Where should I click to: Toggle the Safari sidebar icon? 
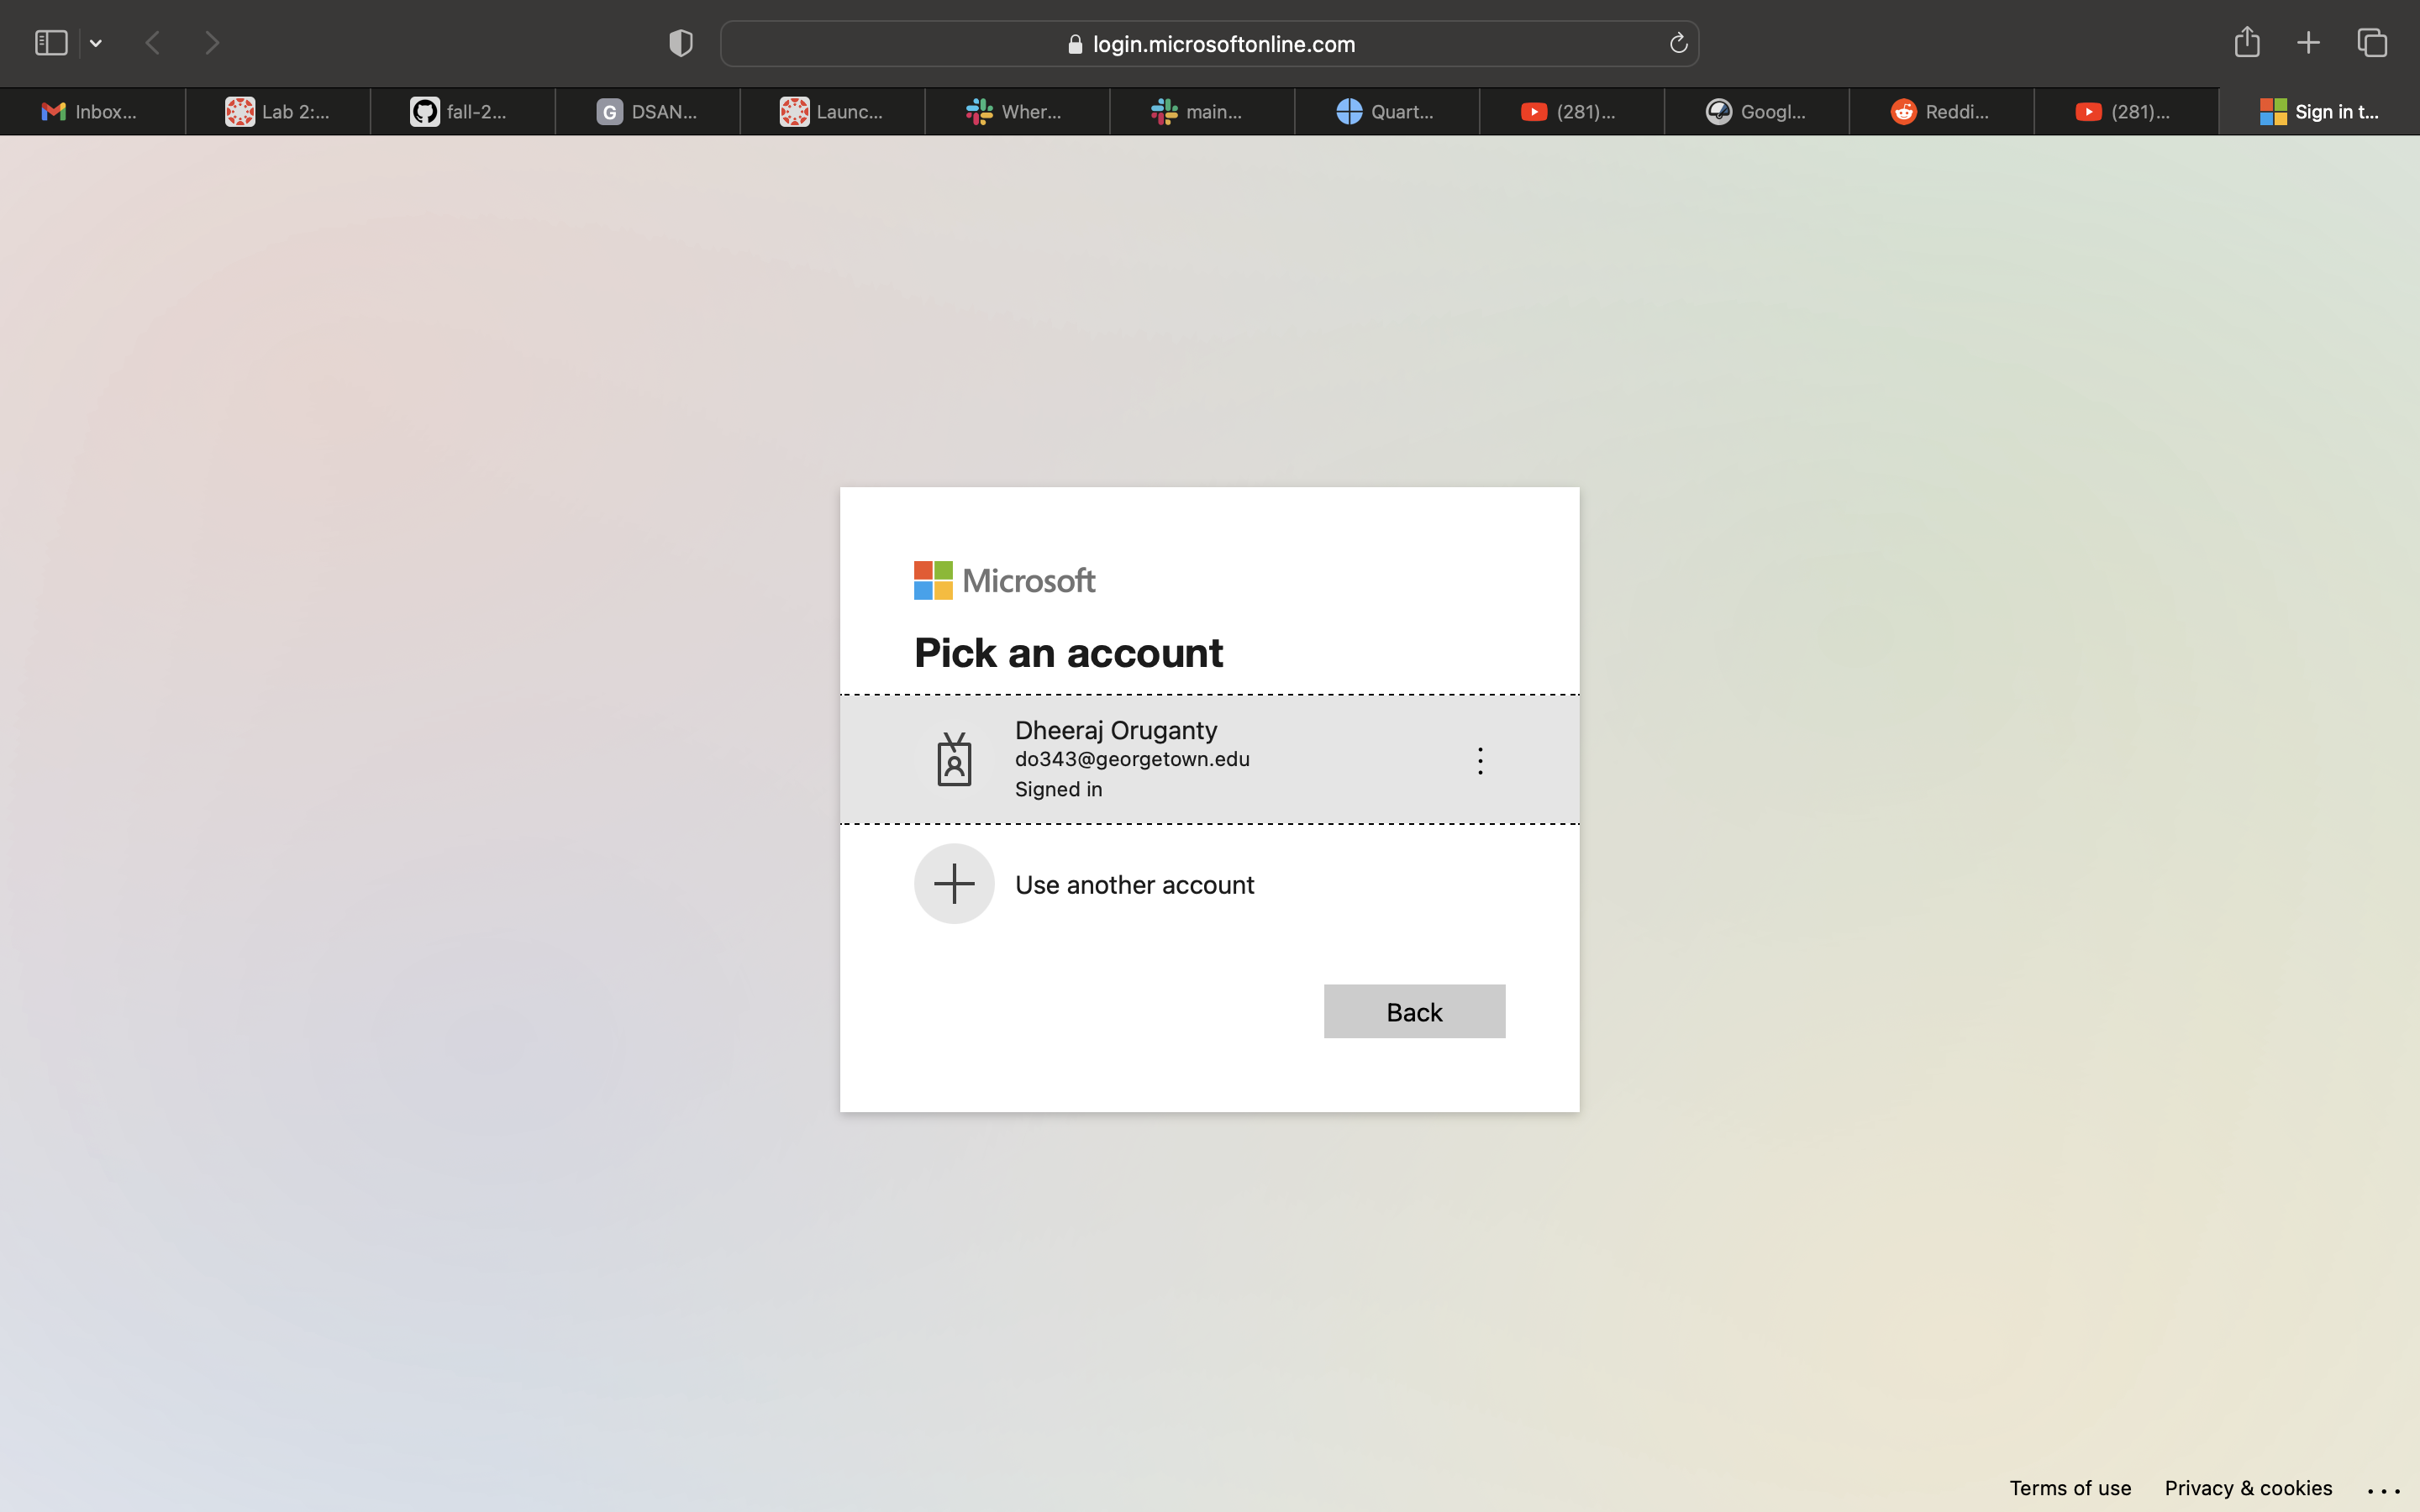click(51, 43)
